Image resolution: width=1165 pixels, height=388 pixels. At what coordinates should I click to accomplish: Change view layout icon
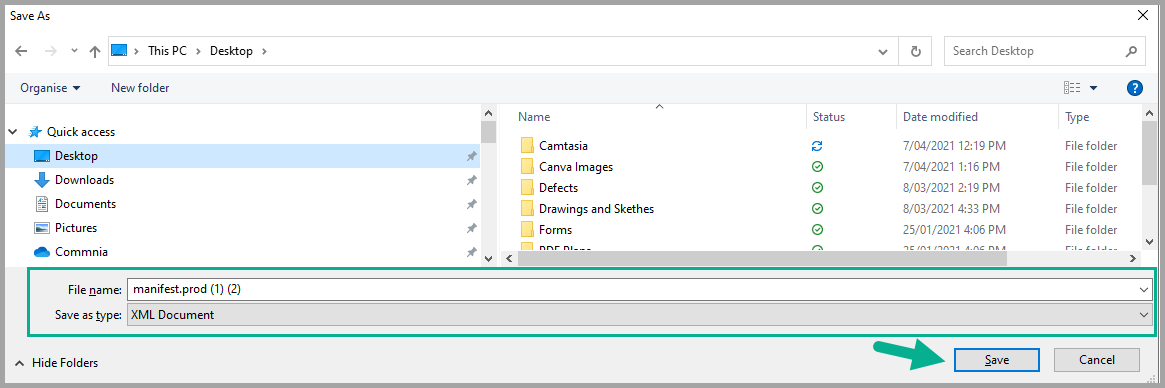point(1071,88)
